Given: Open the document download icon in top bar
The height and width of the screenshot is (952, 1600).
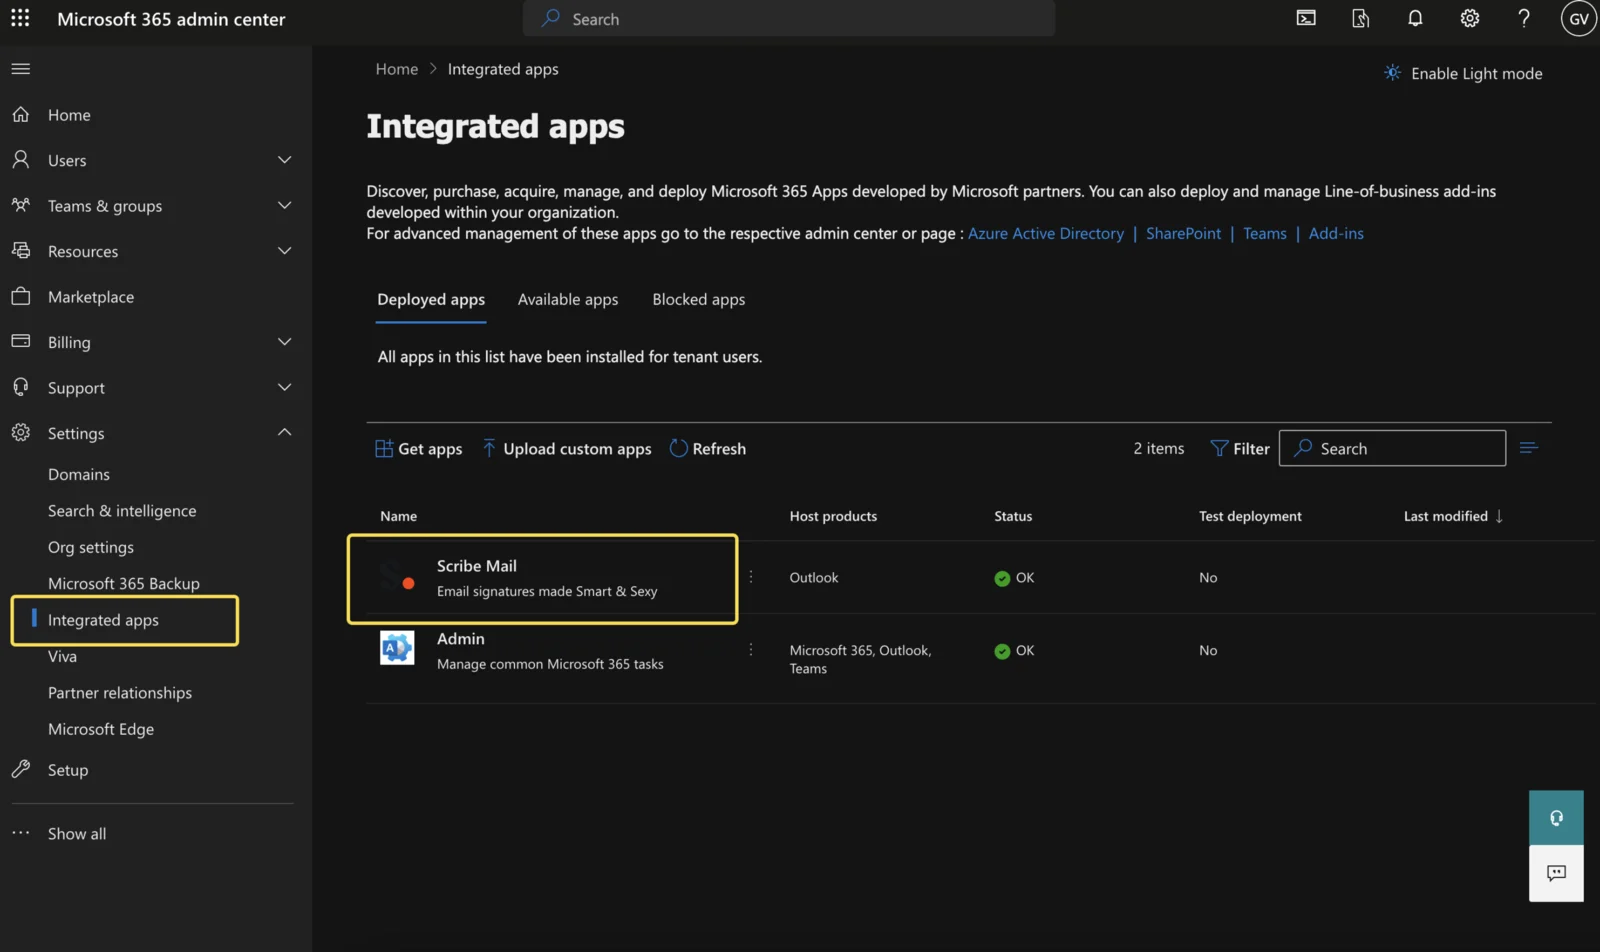Looking at the screenshot, I should point(1361,18).
